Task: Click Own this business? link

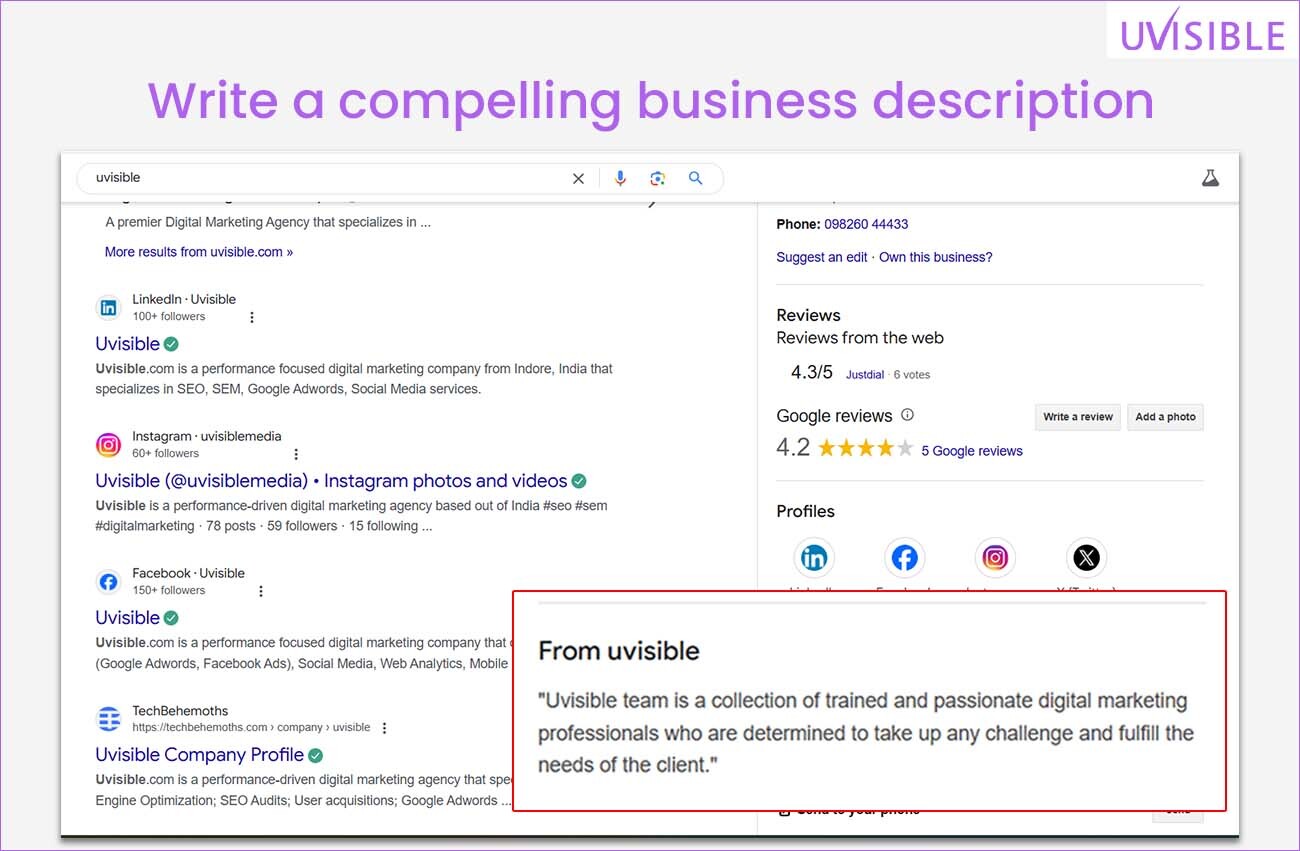Action: point(936,257)
